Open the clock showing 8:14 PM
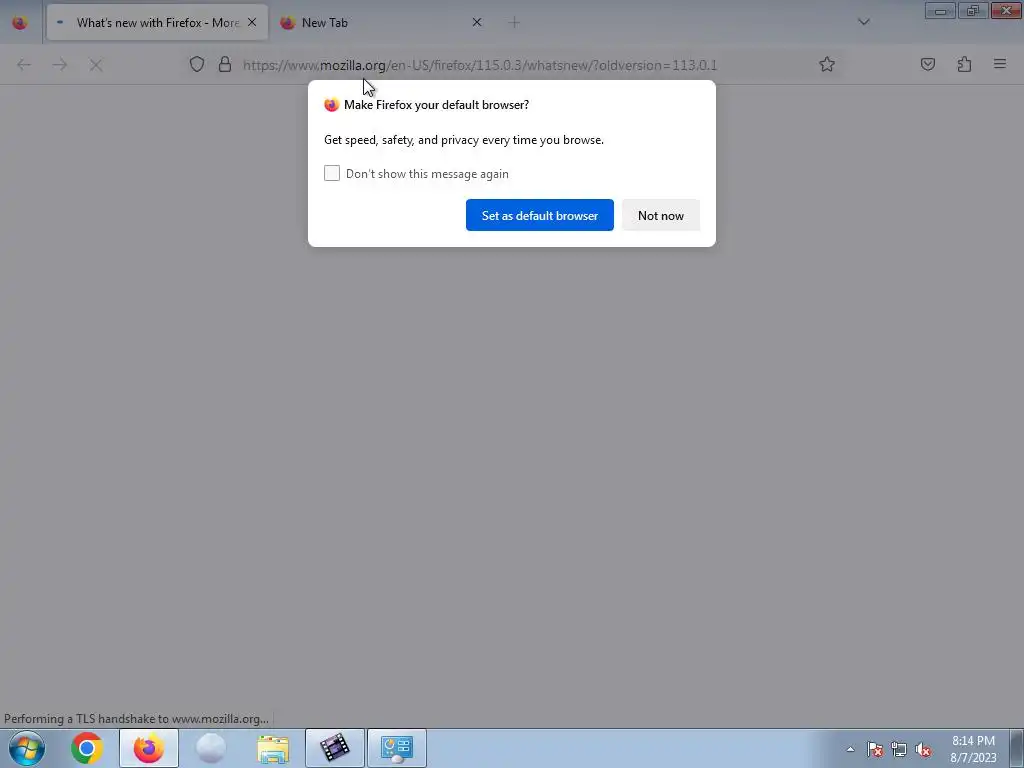The image size is (1024, 768). (x=972, y=749)
